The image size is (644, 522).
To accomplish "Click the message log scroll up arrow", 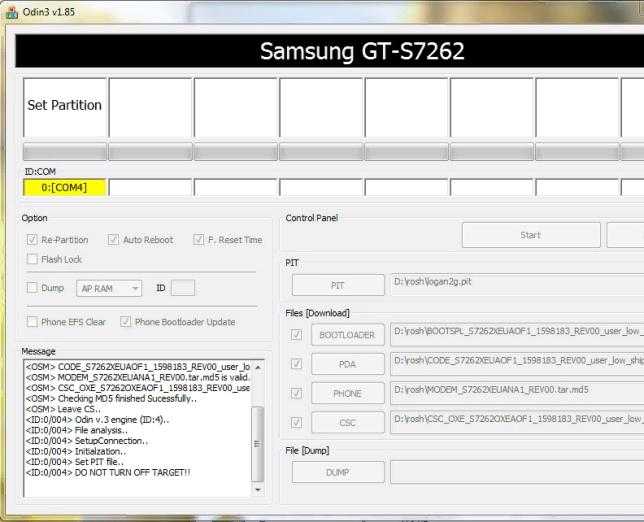I will pyautogui.click(x=258, y=367).
